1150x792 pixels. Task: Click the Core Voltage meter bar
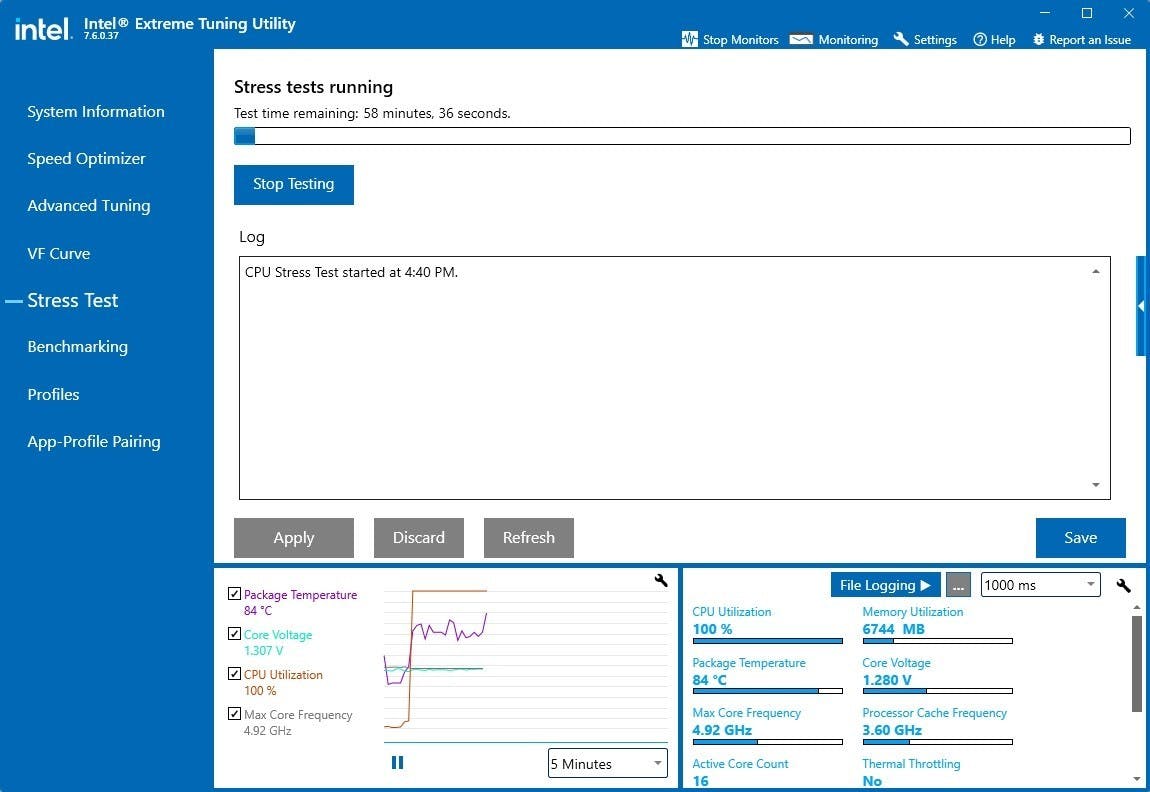[x=937, y=691]
